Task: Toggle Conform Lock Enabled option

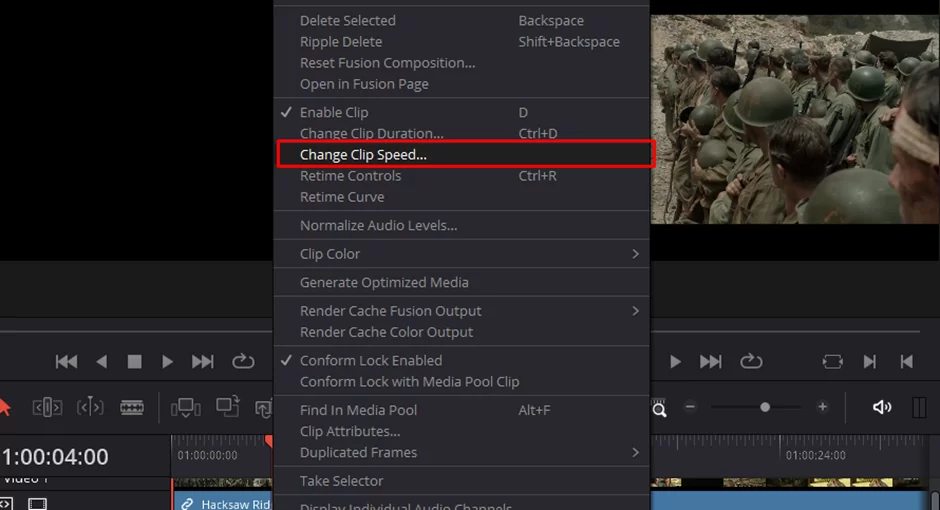Action: pyautogui.click(x=462, y=360)
